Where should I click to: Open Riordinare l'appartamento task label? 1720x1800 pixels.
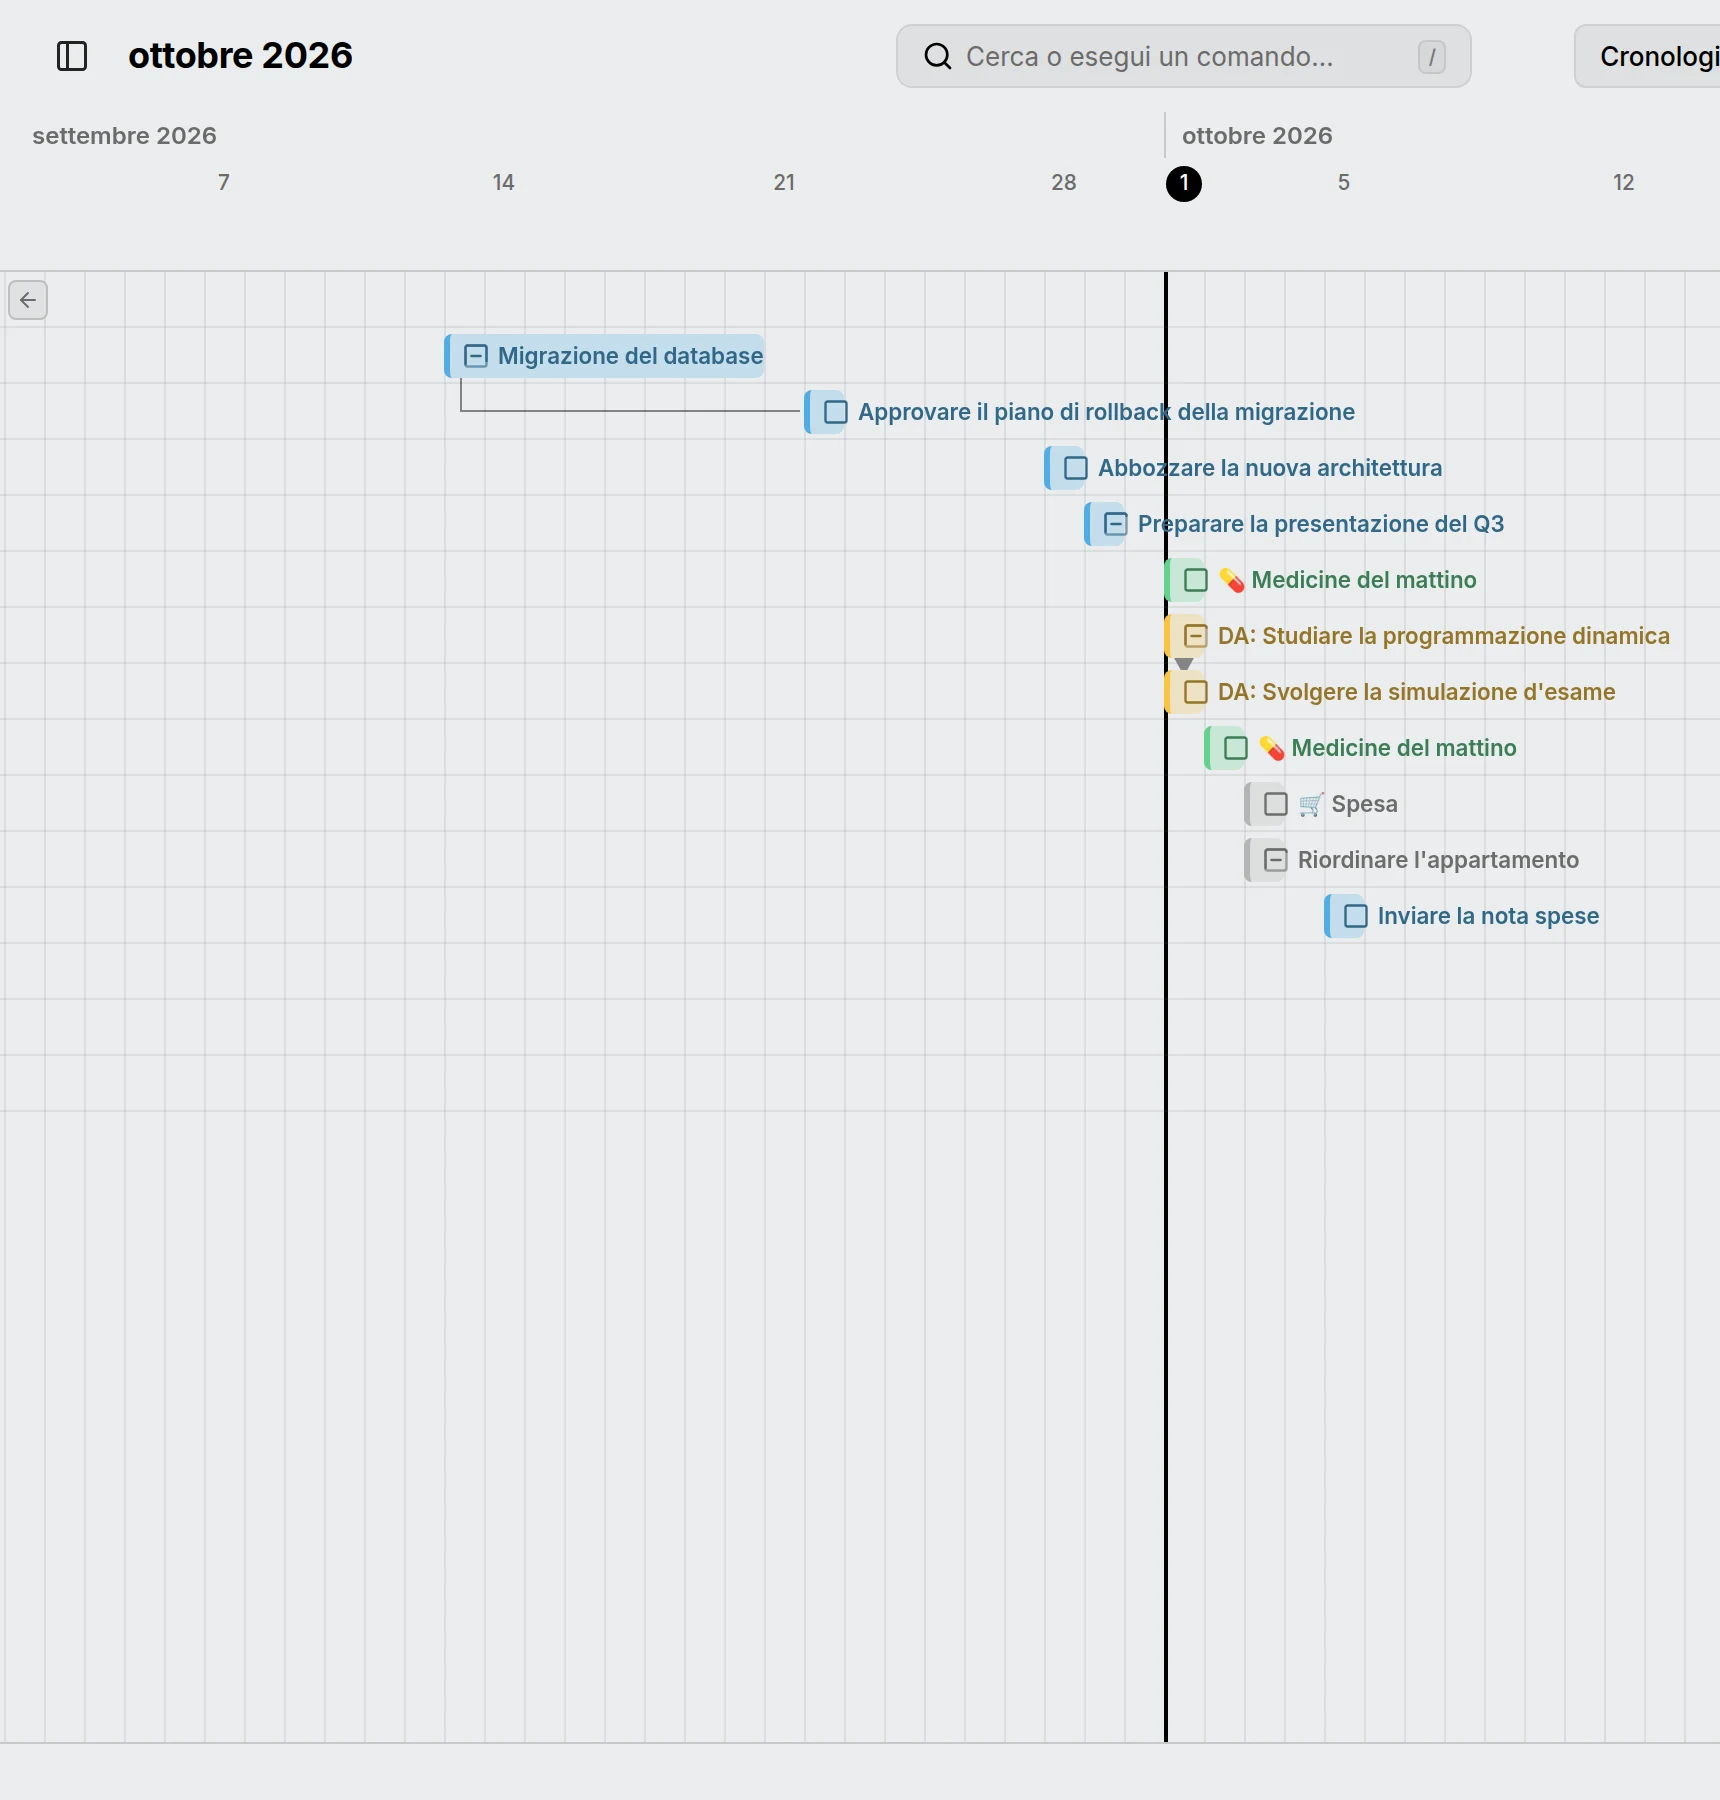1438,860
